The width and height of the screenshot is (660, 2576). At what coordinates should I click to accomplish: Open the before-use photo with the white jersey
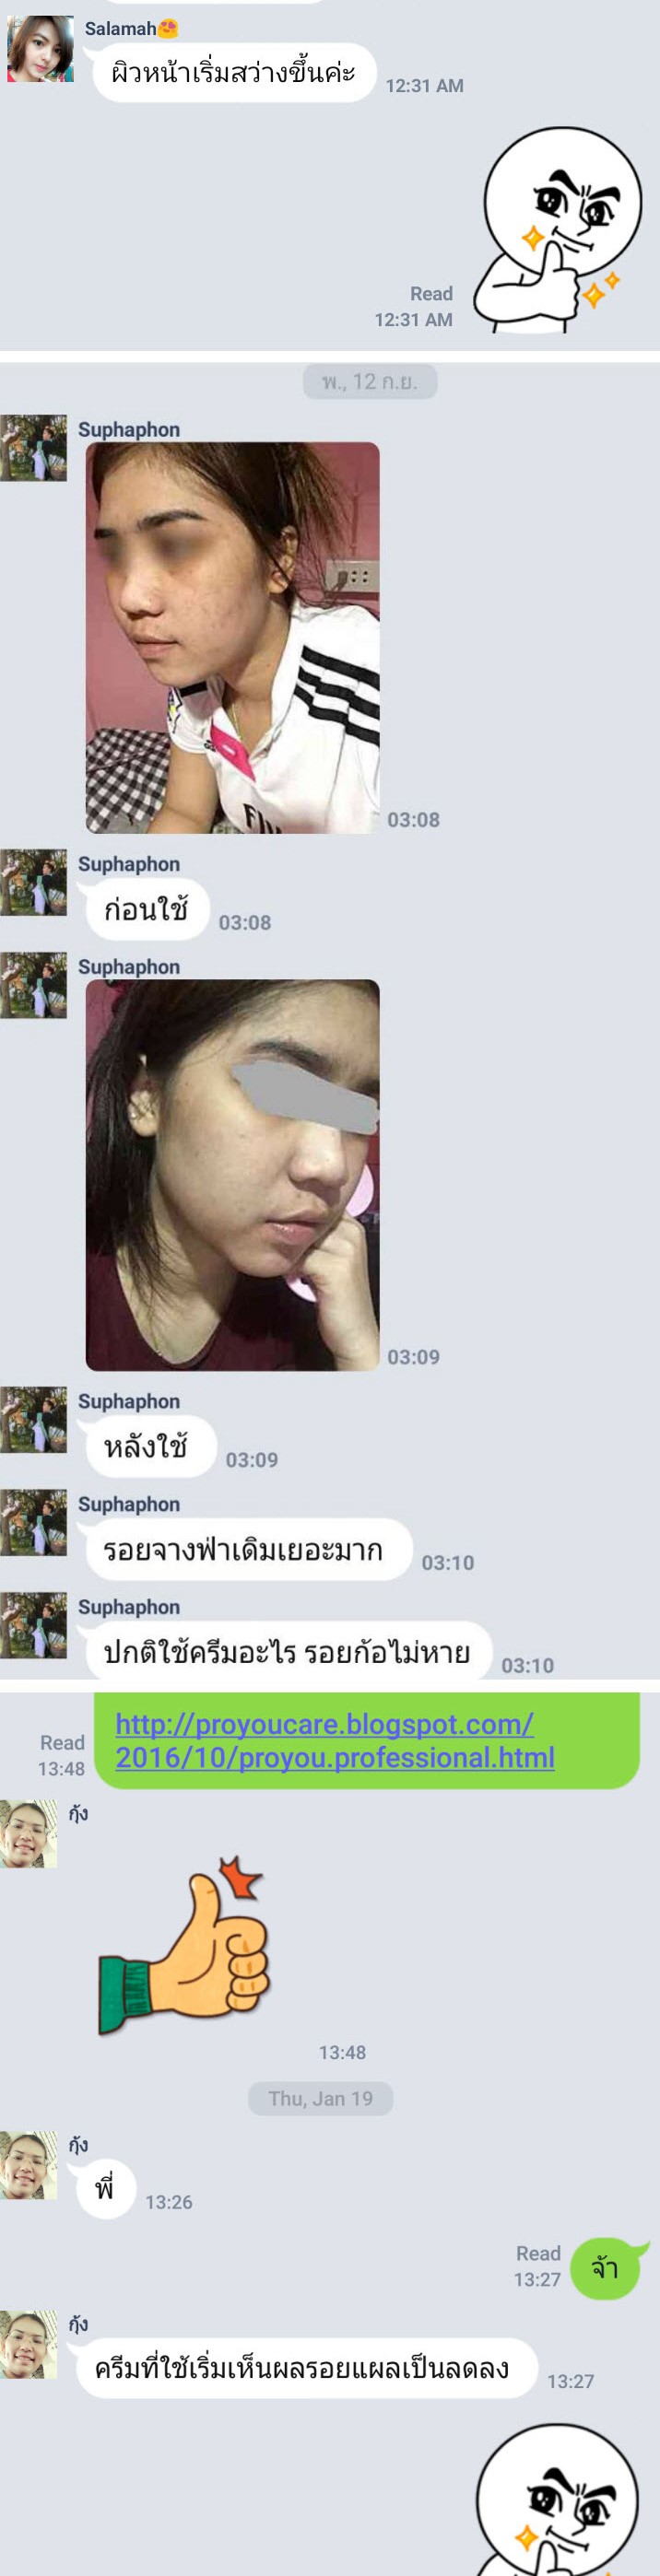click(233, 638)
